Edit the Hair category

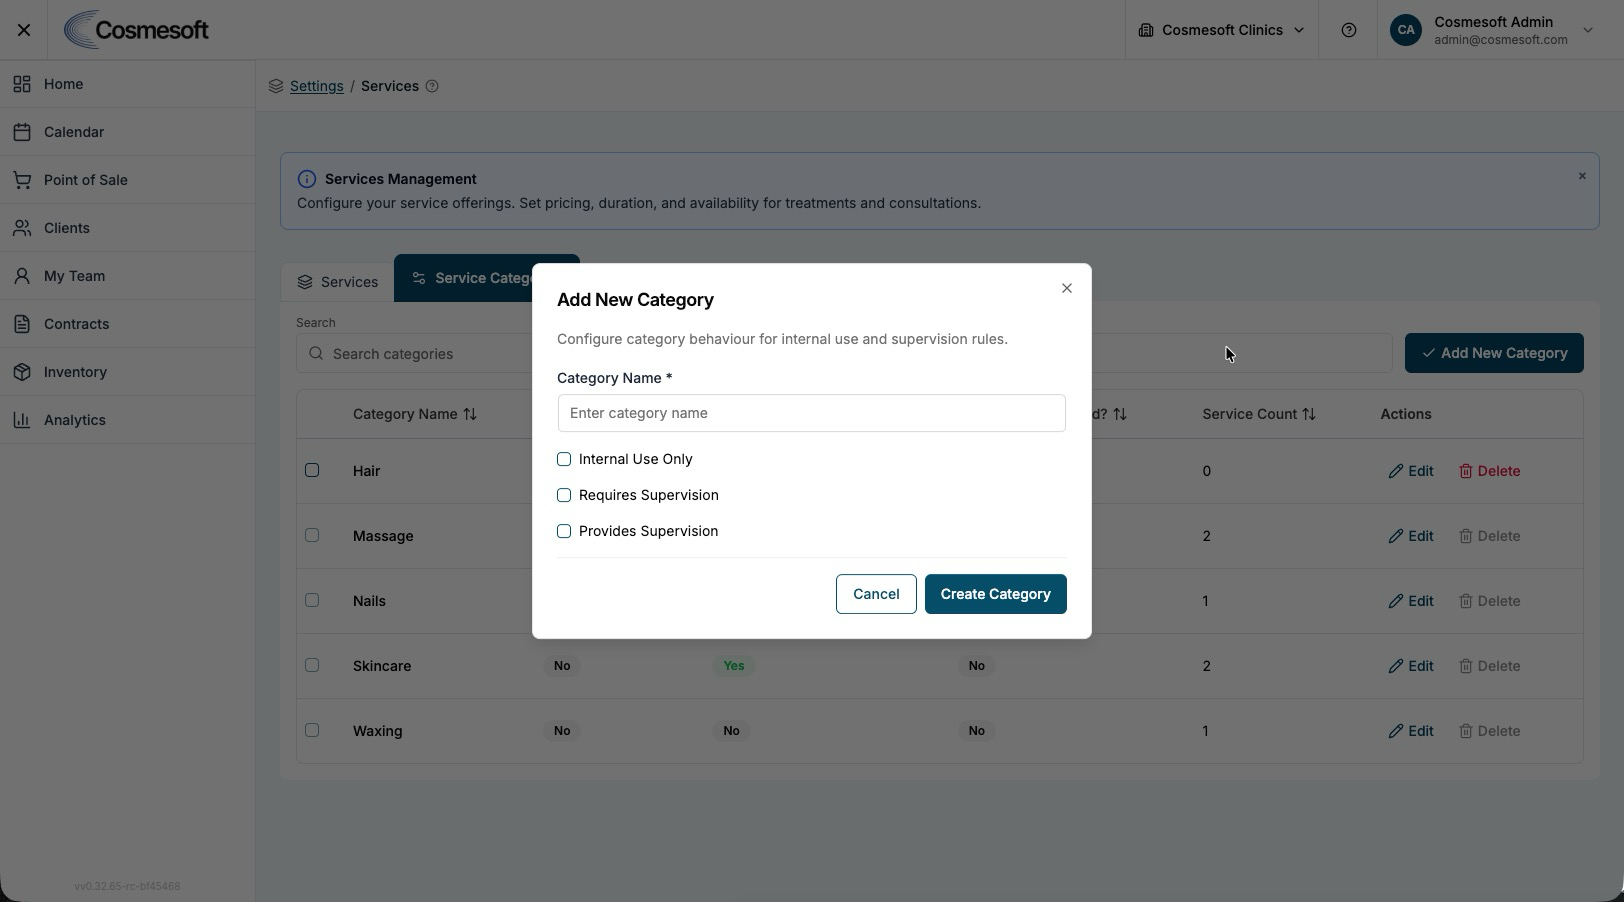click(1410, 471)
